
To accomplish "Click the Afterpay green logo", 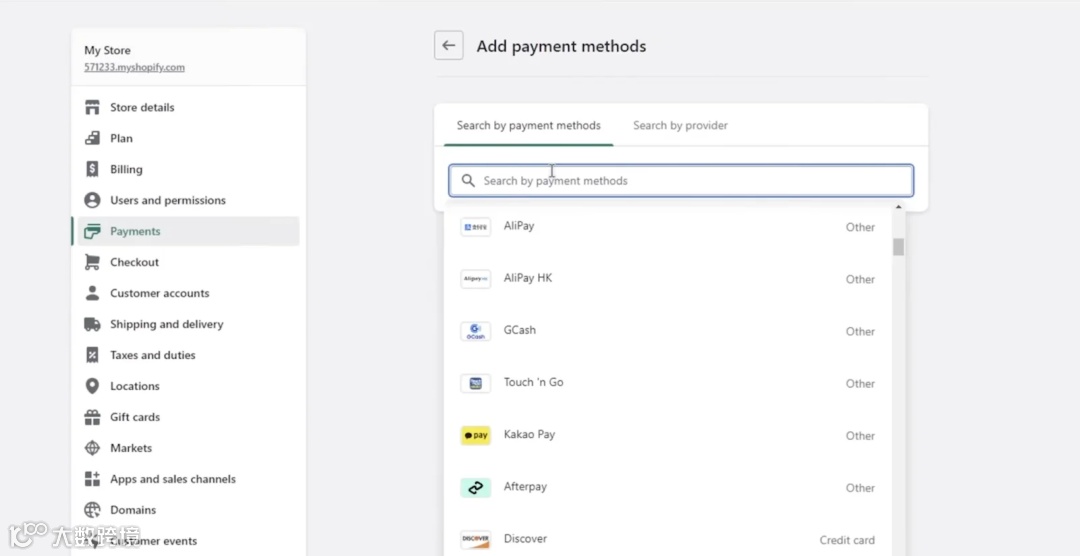I will 475,488.
